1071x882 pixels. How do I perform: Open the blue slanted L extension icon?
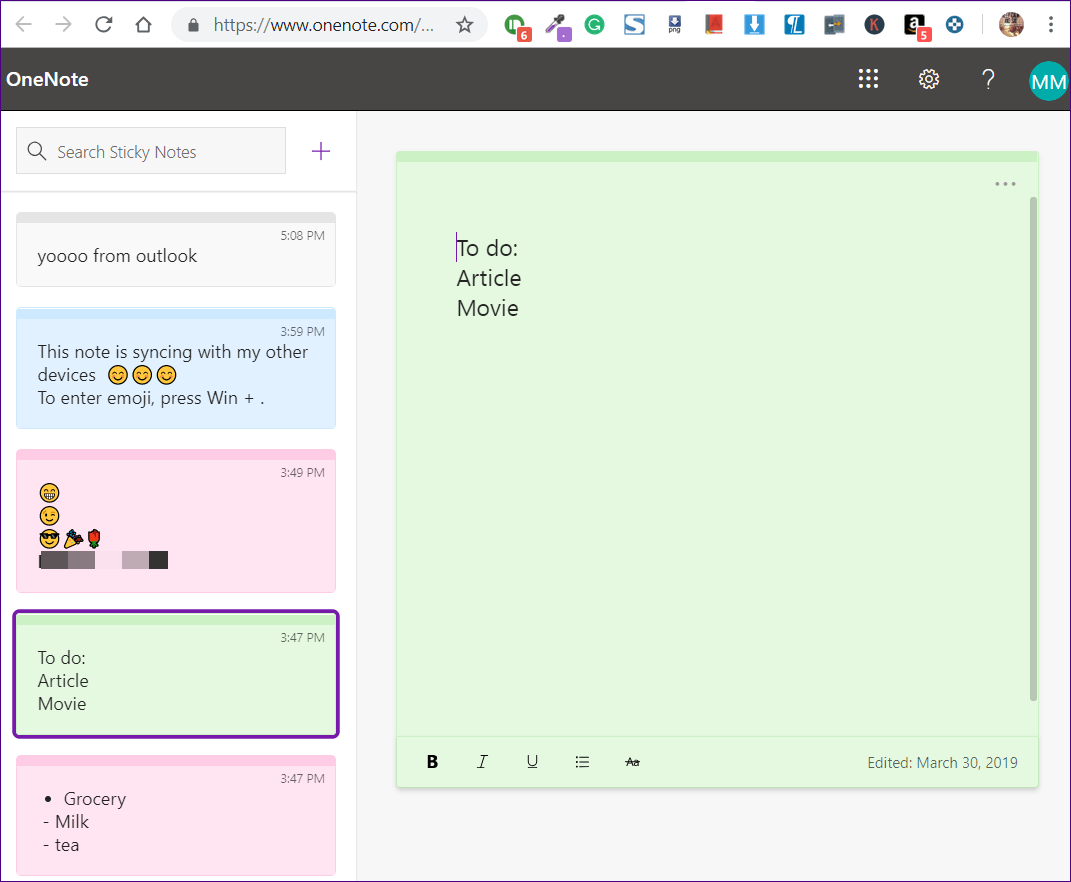click(794, 25)
